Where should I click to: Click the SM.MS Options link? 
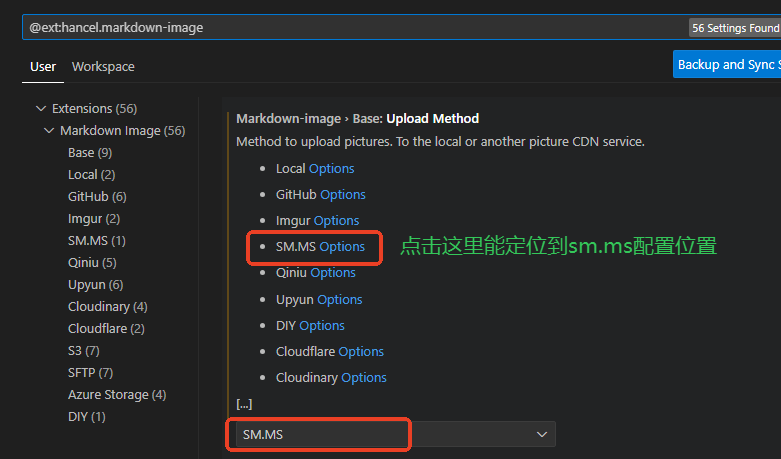(342, 246)
